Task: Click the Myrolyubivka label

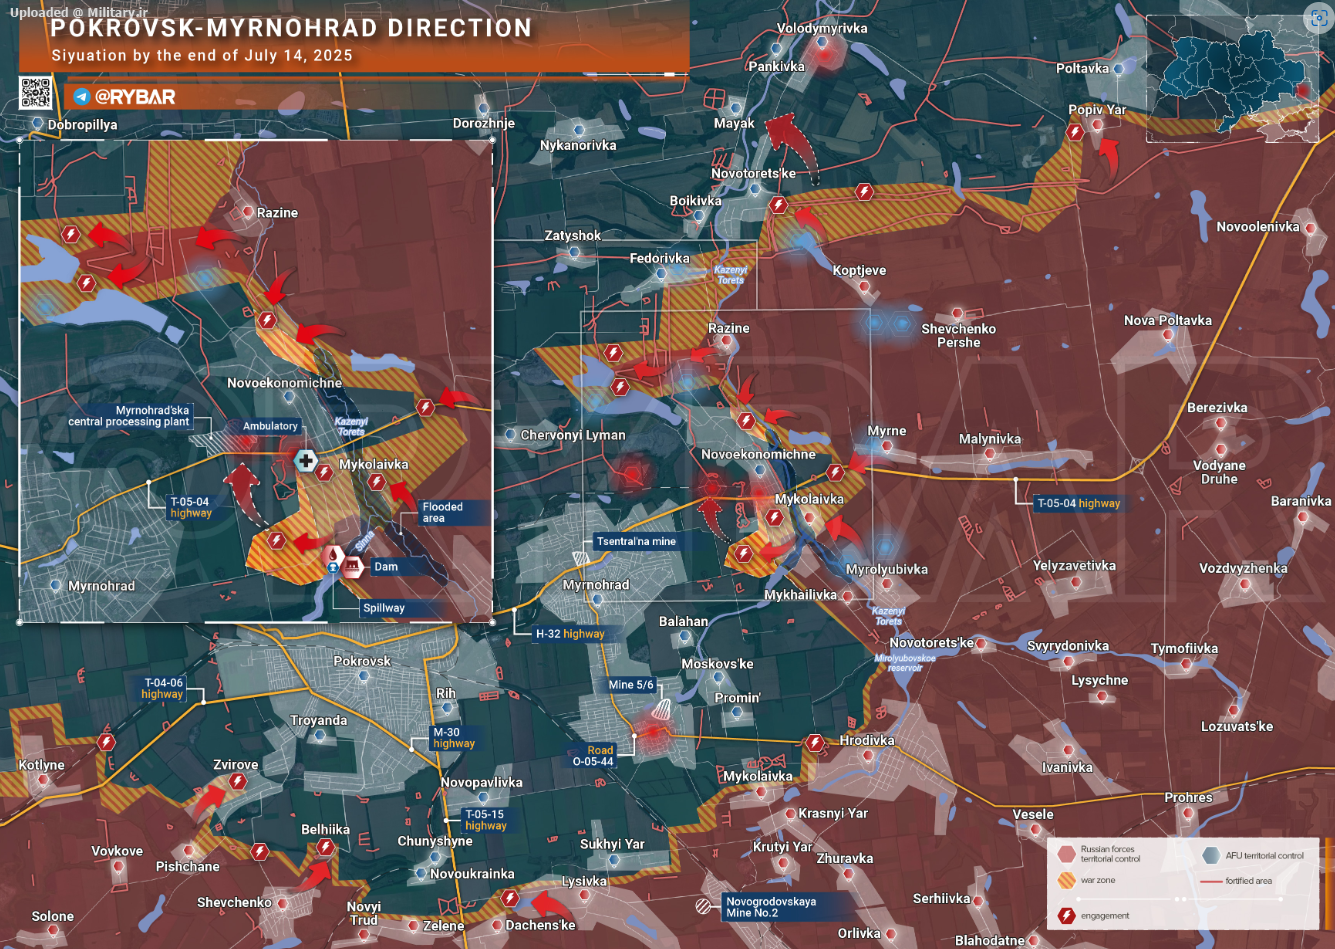Action: 887,570
